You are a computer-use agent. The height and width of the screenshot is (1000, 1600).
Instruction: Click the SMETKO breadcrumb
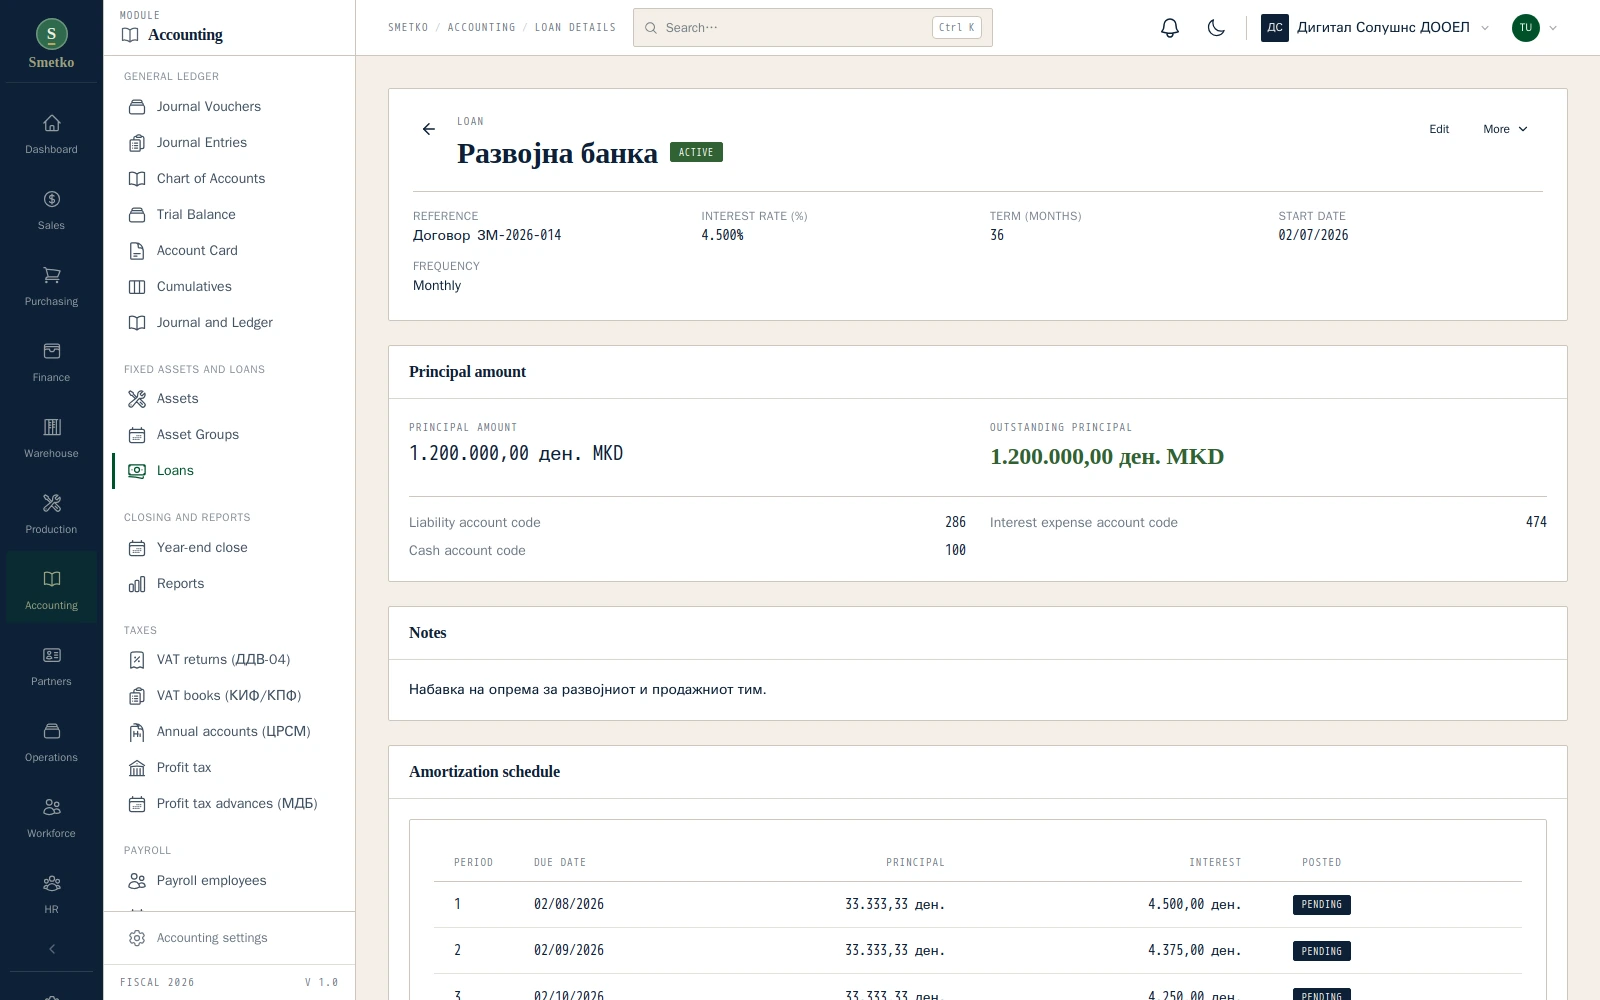[408, 28]
